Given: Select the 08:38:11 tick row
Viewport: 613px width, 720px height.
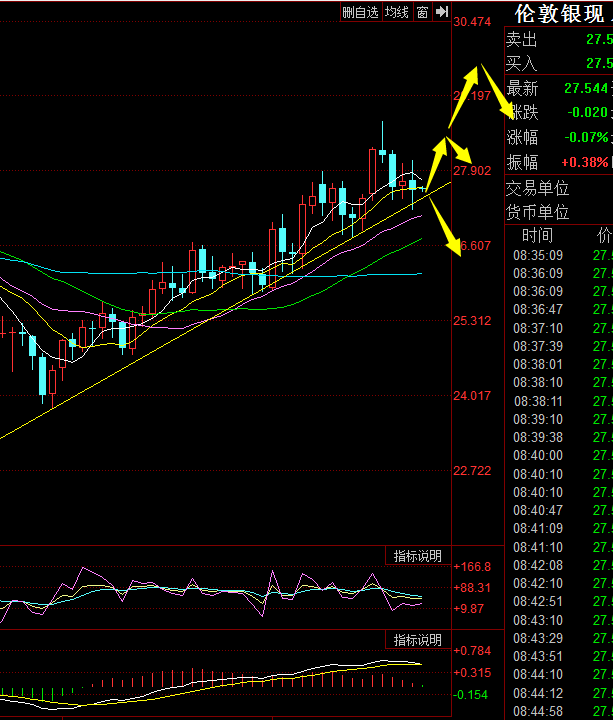Looking at the screenshot, I should pyautogui.click(x=563, y=401).
